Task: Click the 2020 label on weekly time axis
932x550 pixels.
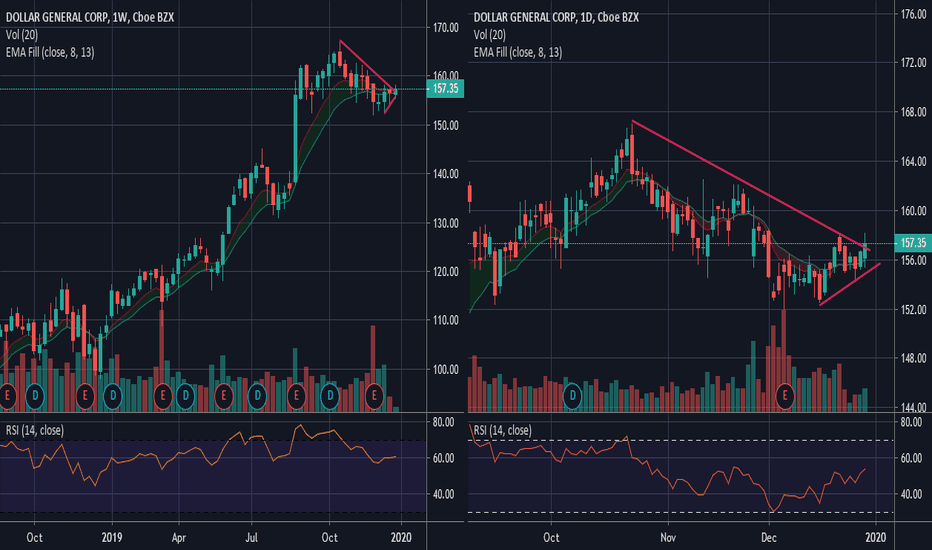Action: coord(401,538)
